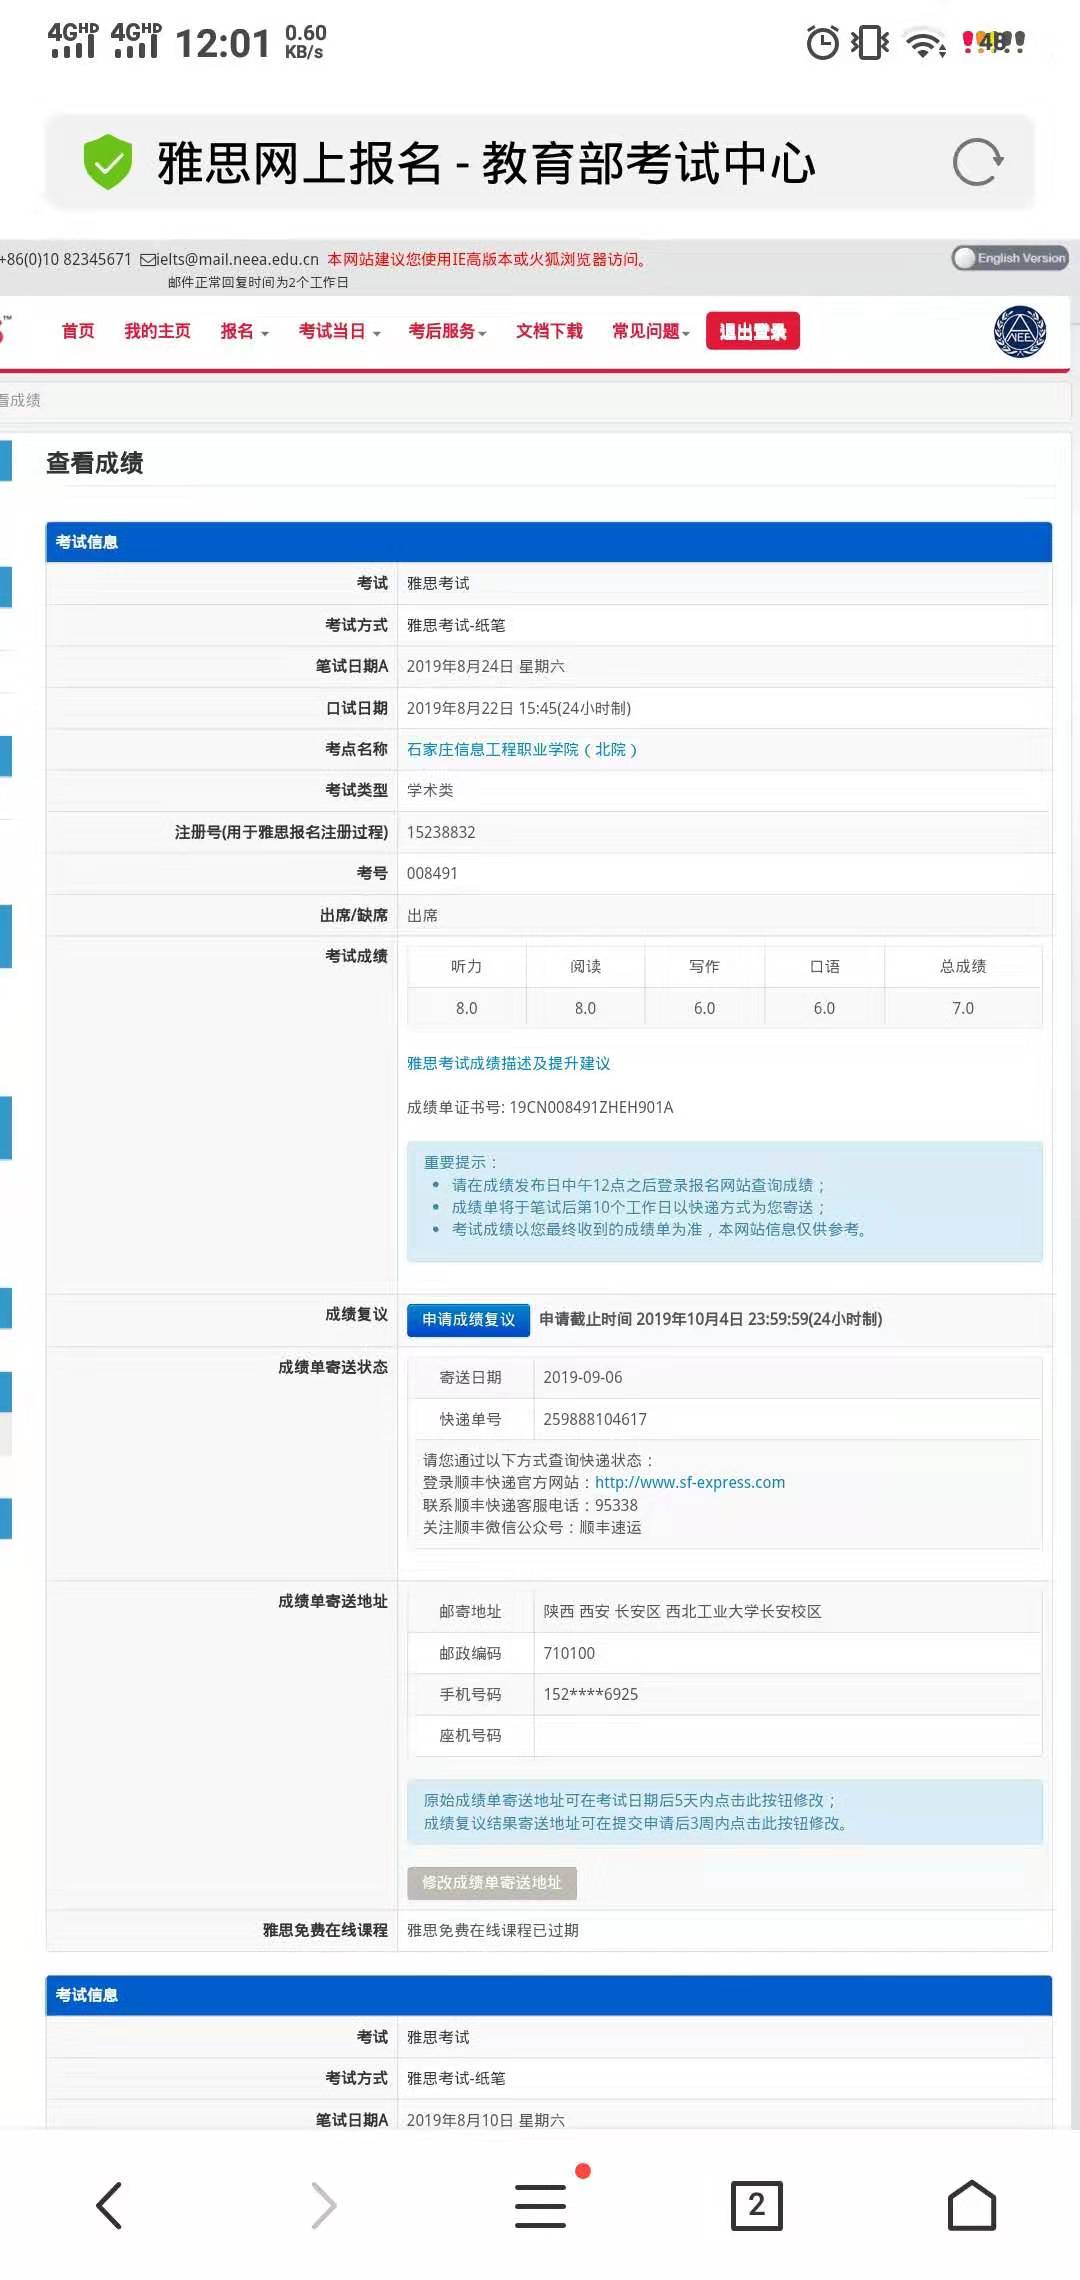Click the certificate number 19CN008491ZHEH901A
1080x2280 pixels.
pyautogui.click(x=591, y=1108)
